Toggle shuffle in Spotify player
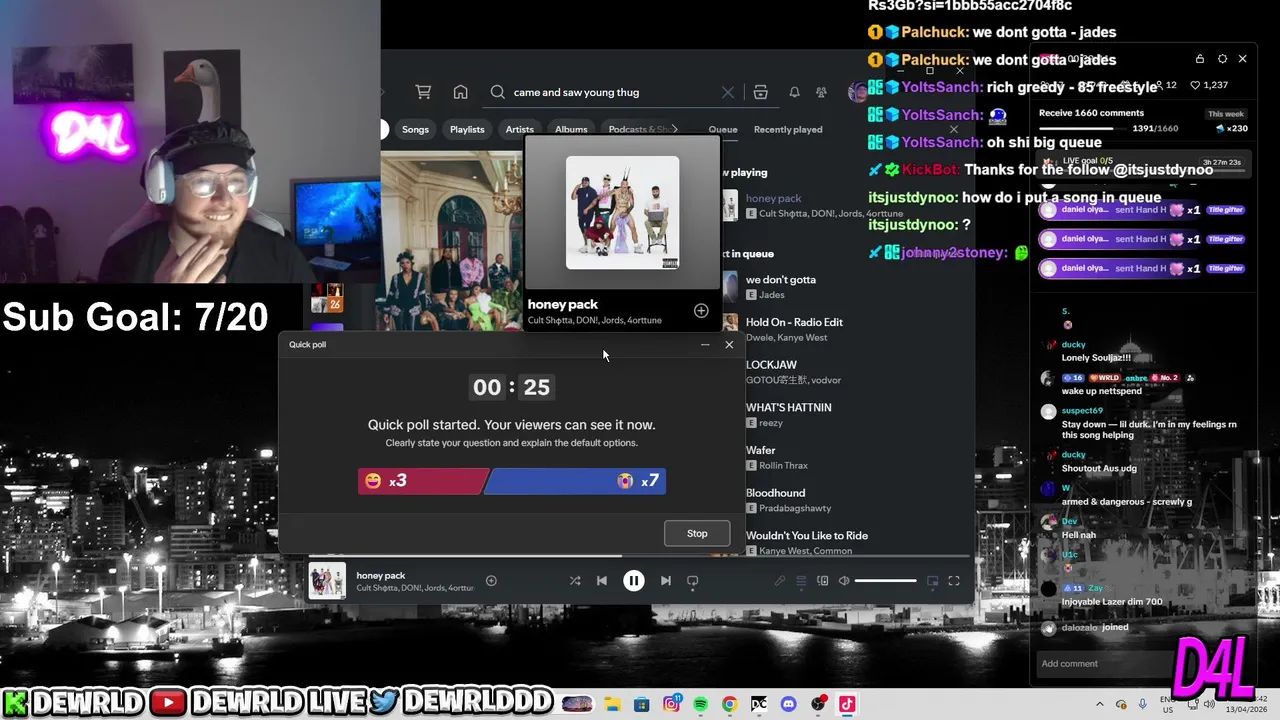1280x720 pixels. 575,581
